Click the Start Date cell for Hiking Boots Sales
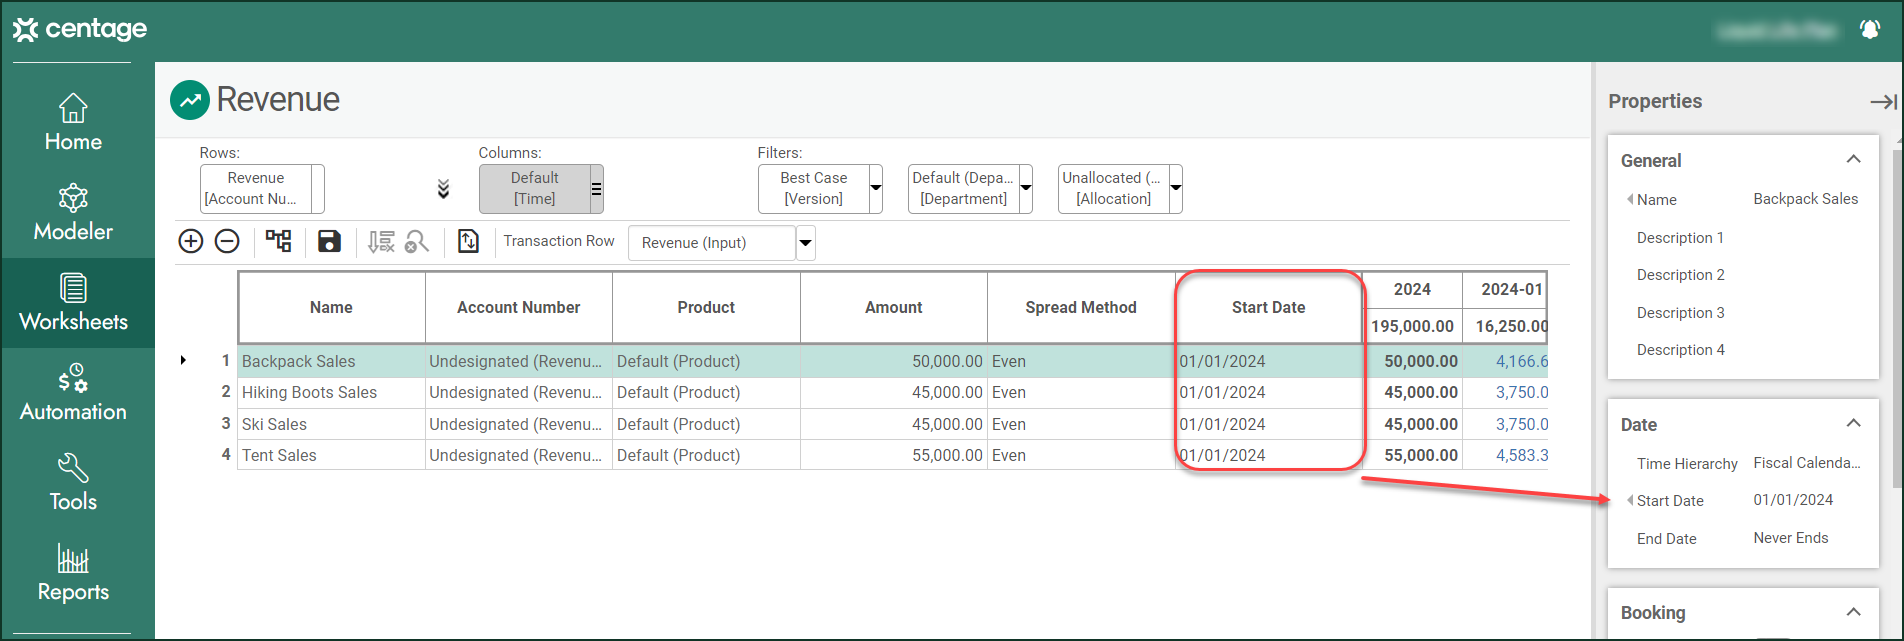Screen dimensions: 1904x641 1268,393
